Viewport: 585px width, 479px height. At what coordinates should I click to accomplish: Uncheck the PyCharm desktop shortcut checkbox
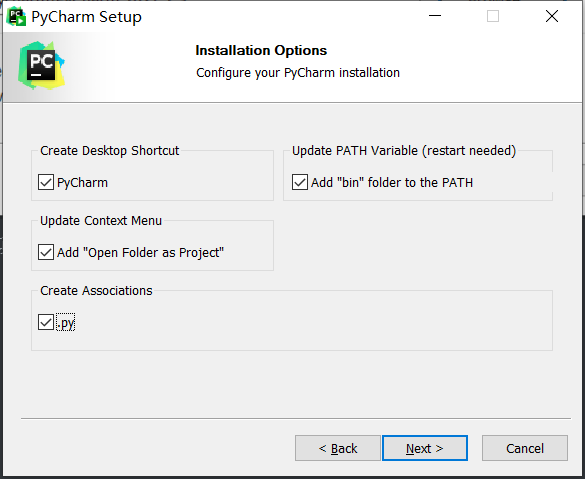click(46, 182)
